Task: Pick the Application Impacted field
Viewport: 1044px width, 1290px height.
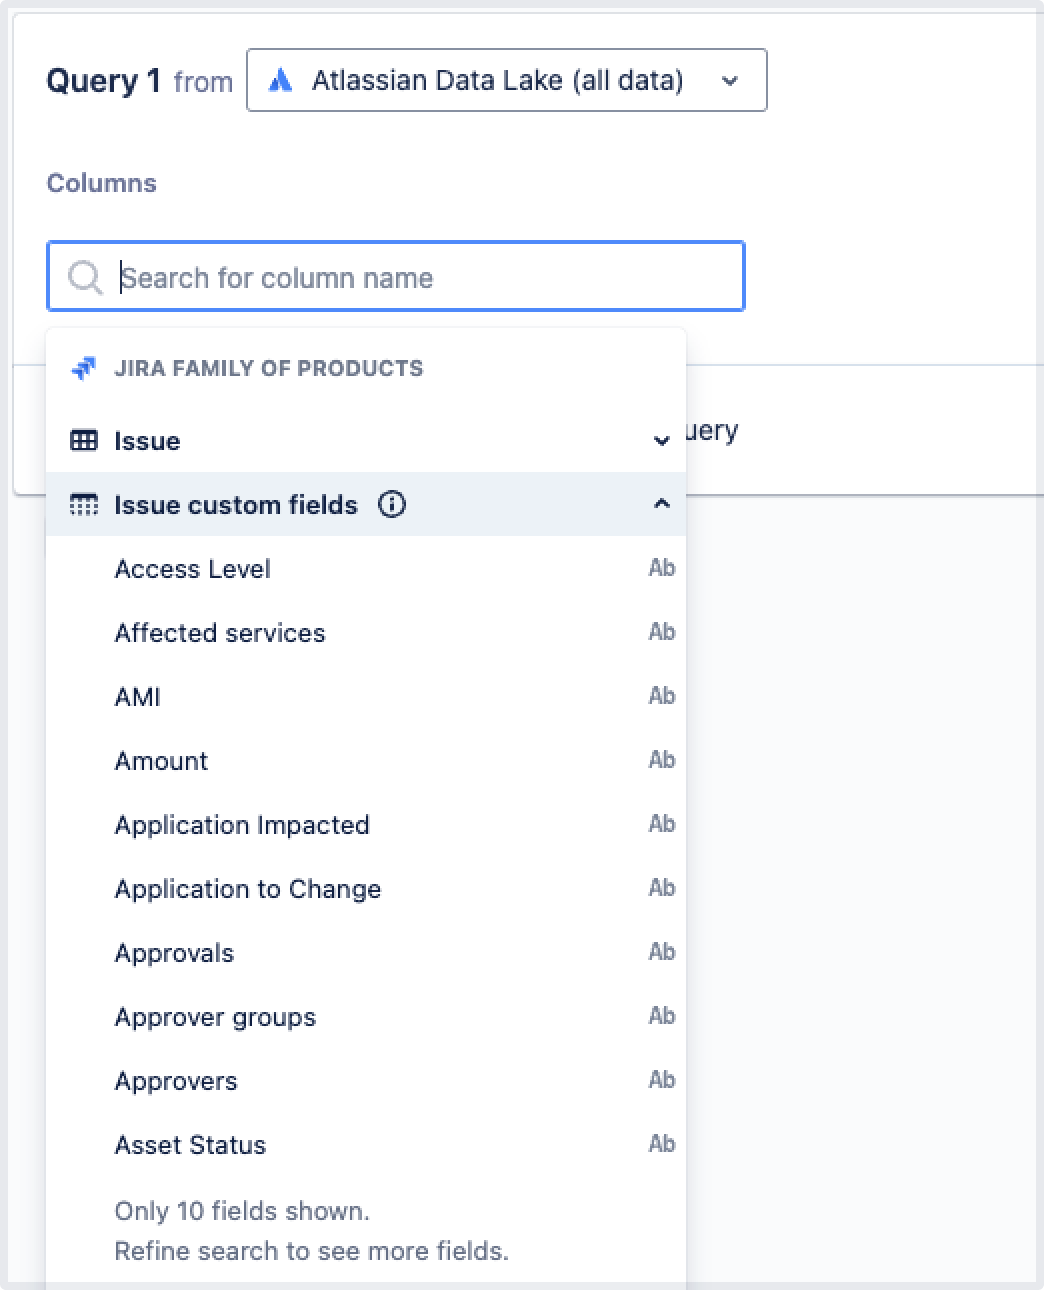Action: pos(242,825)
